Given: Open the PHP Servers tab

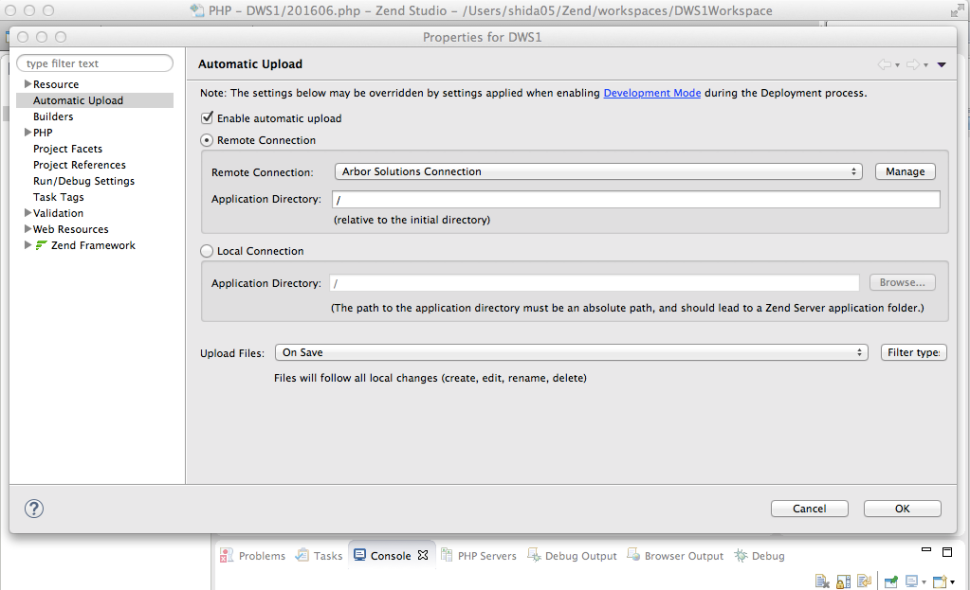Looking at the screenshot, I should tap(479, 555).
